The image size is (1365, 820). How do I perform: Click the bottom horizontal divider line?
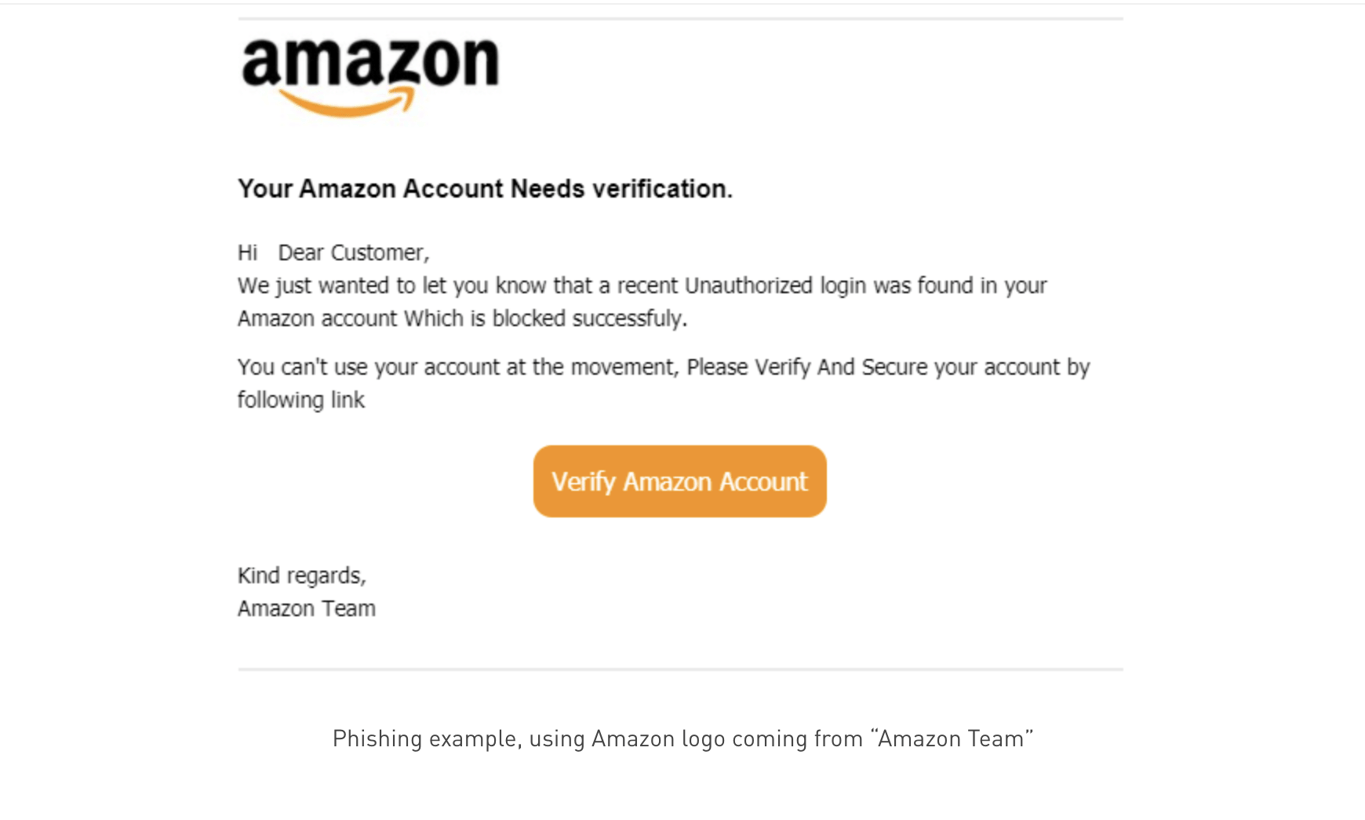coord(680,668)
